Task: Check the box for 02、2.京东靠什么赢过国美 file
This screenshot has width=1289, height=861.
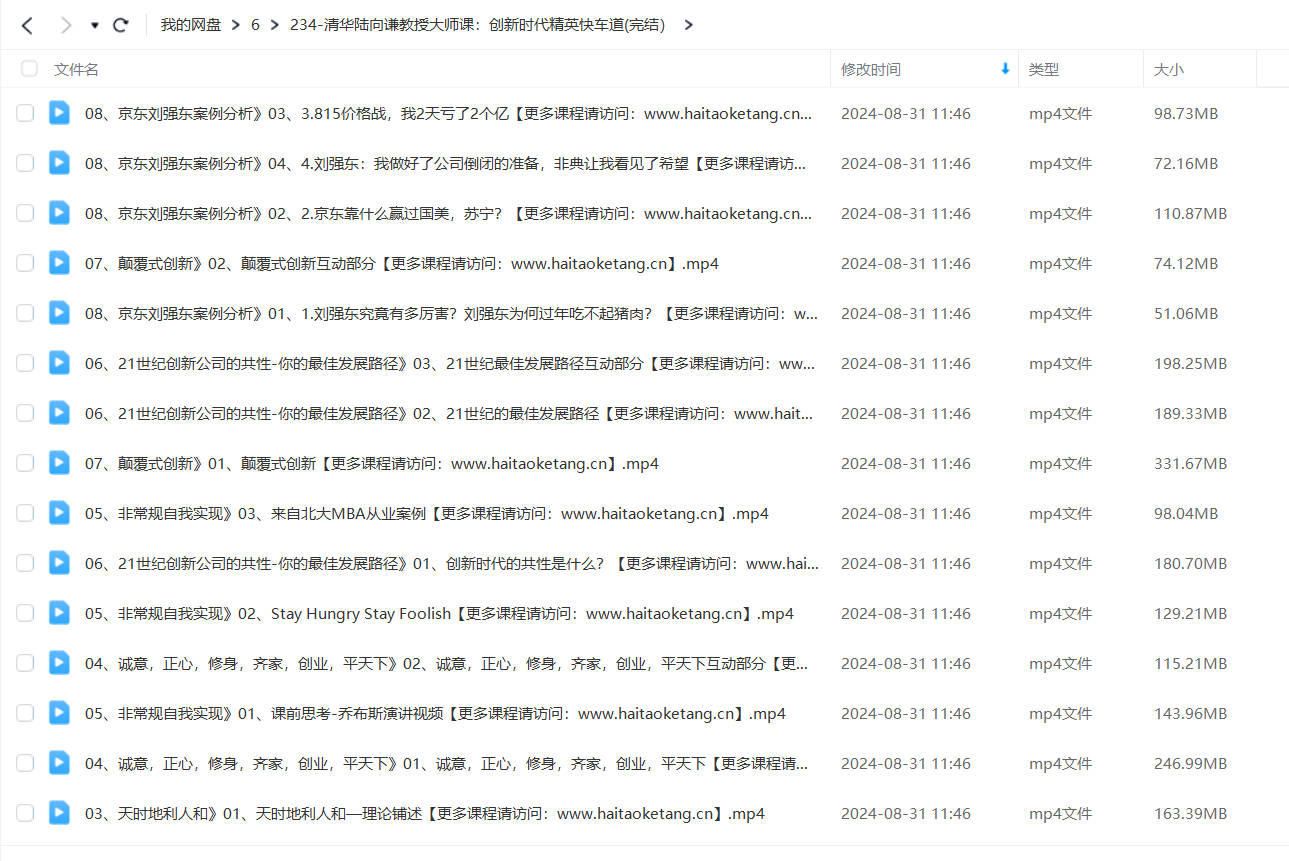Action: click(x=25, y=213)
